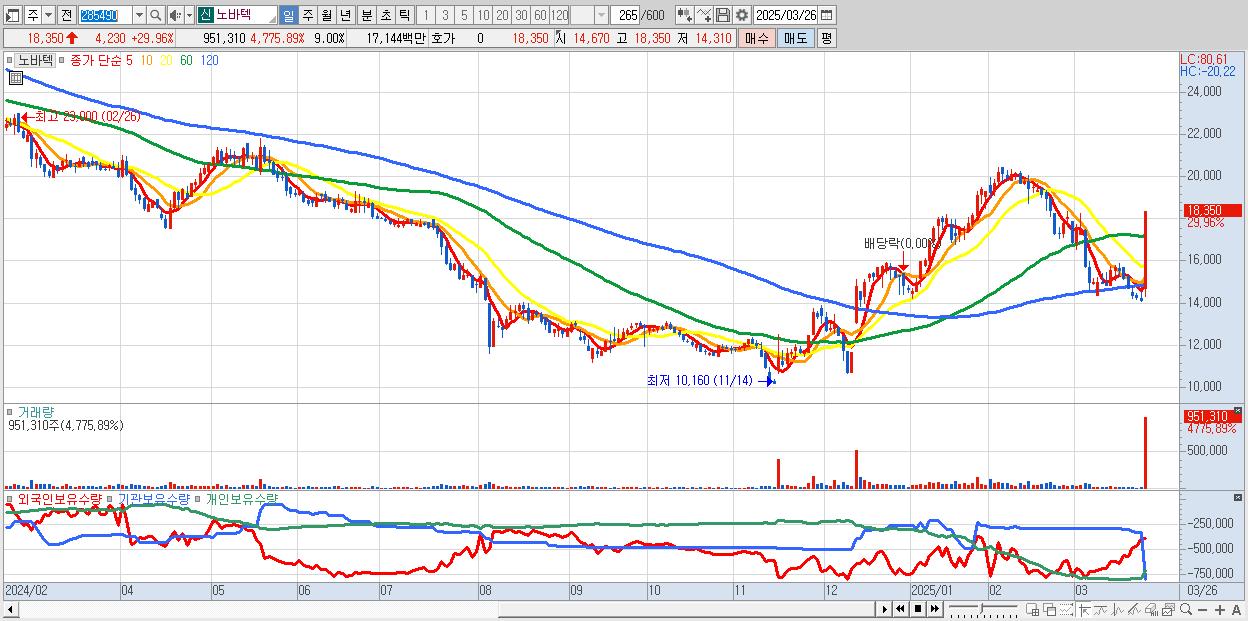Click the candle count field showing 265
This screenshot has width=1248, height=621.
625,15
